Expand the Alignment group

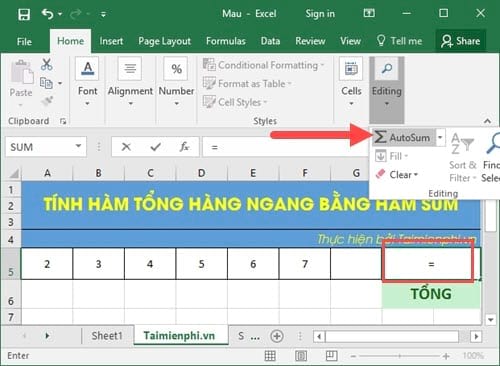coord(130,82)
